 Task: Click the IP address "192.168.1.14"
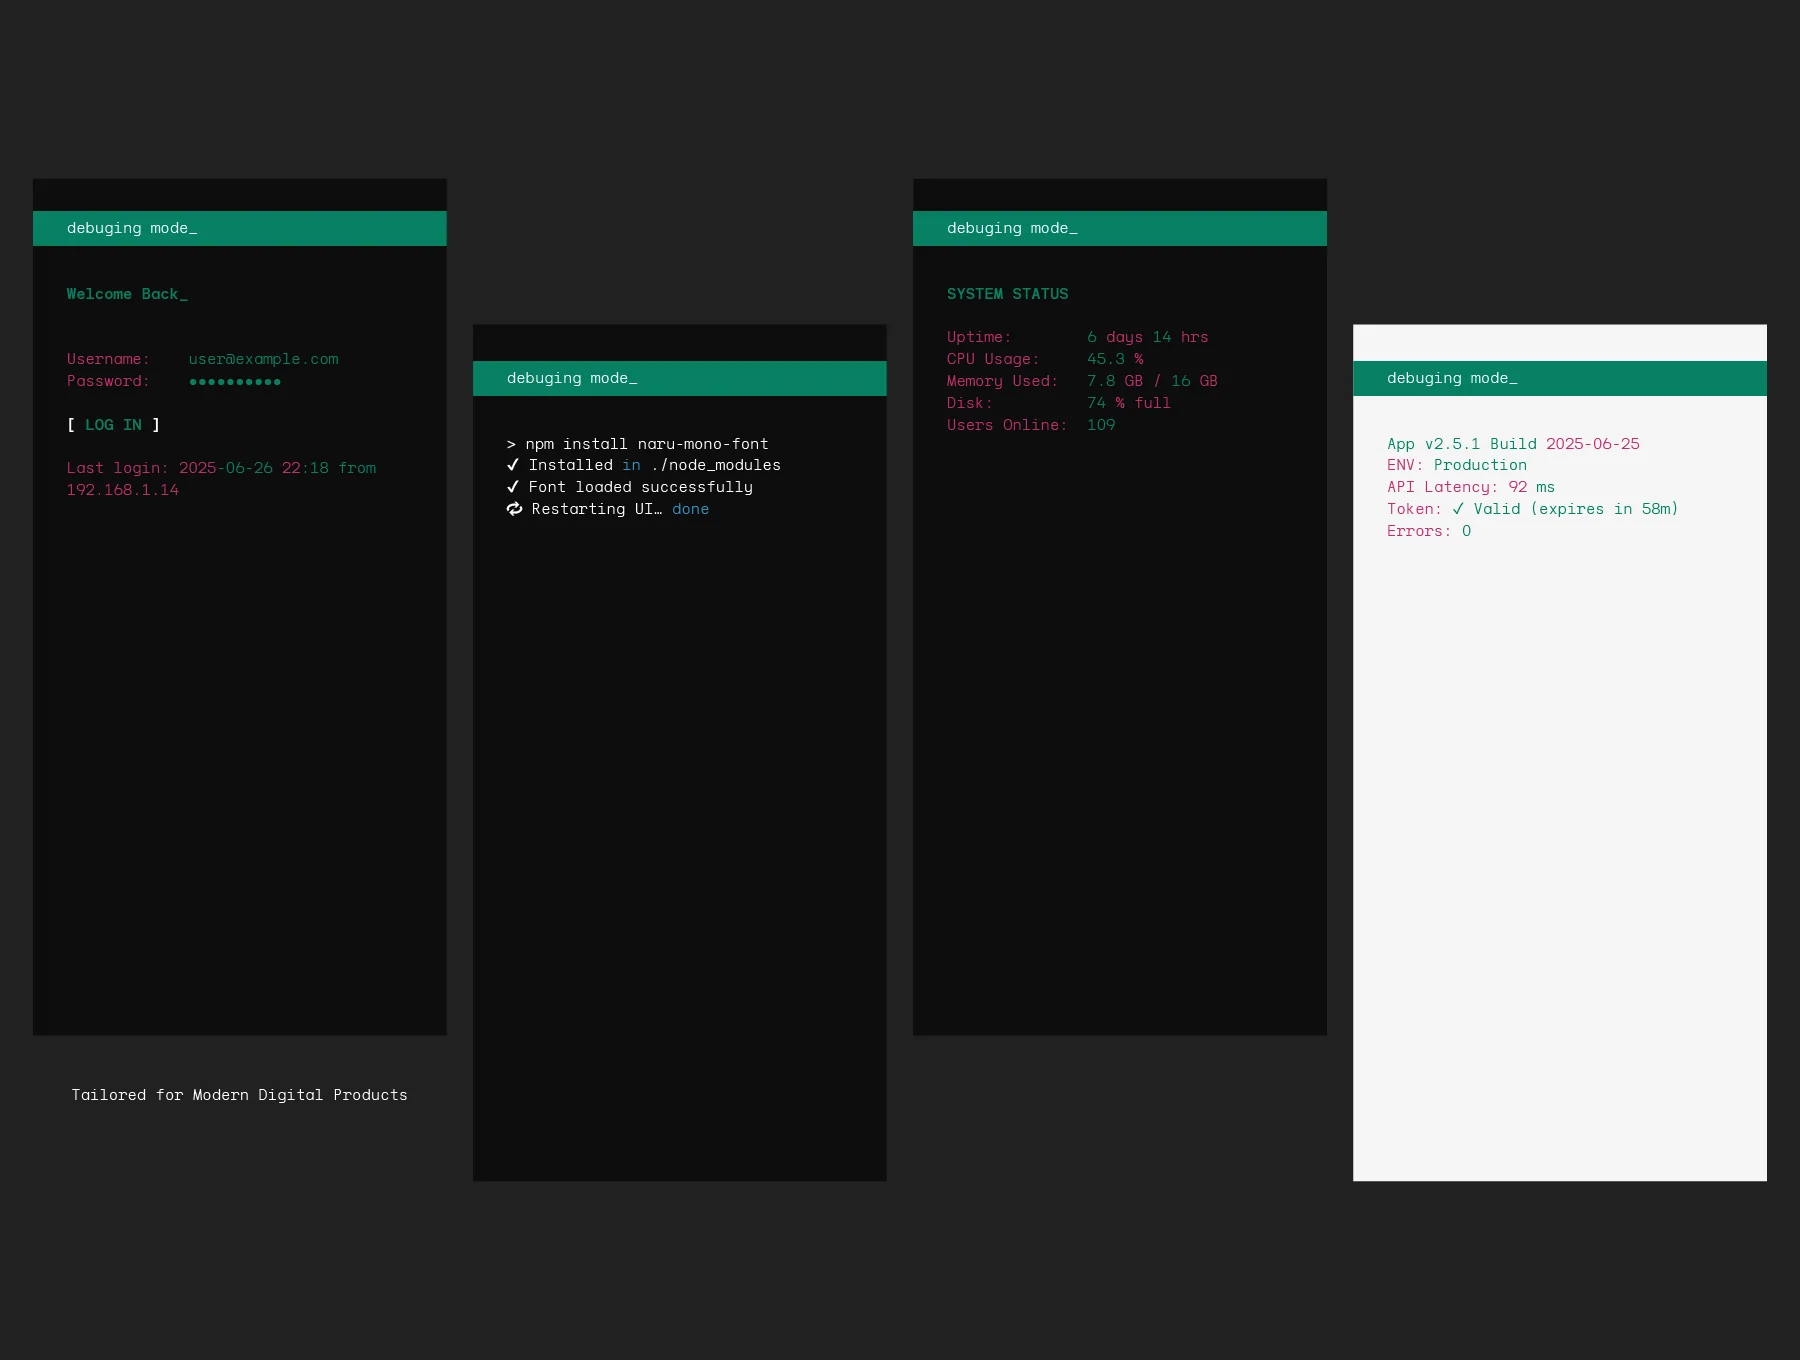(x=122, y=490)
